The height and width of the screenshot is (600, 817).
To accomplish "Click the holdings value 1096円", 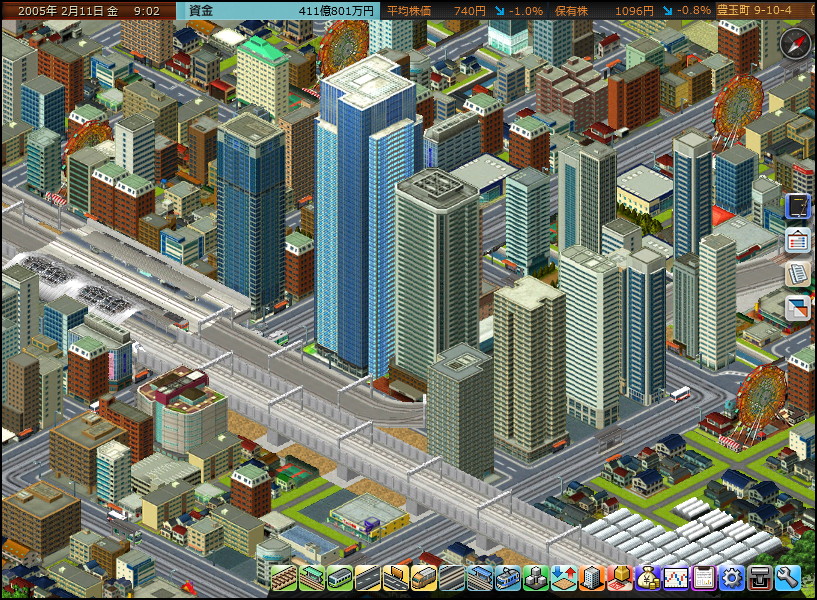I will click(x=634, y=10).
